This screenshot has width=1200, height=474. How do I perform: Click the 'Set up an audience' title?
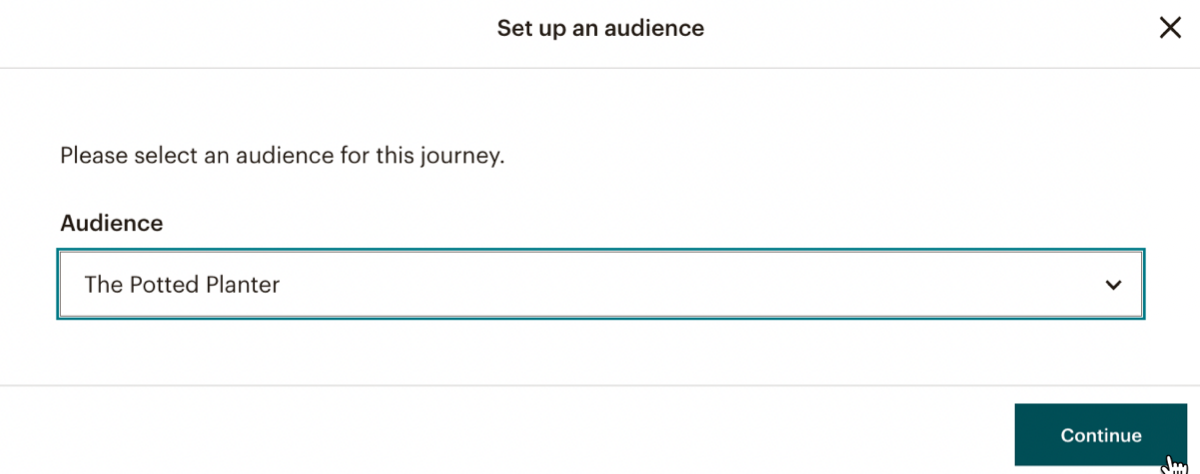pos(600,28)
